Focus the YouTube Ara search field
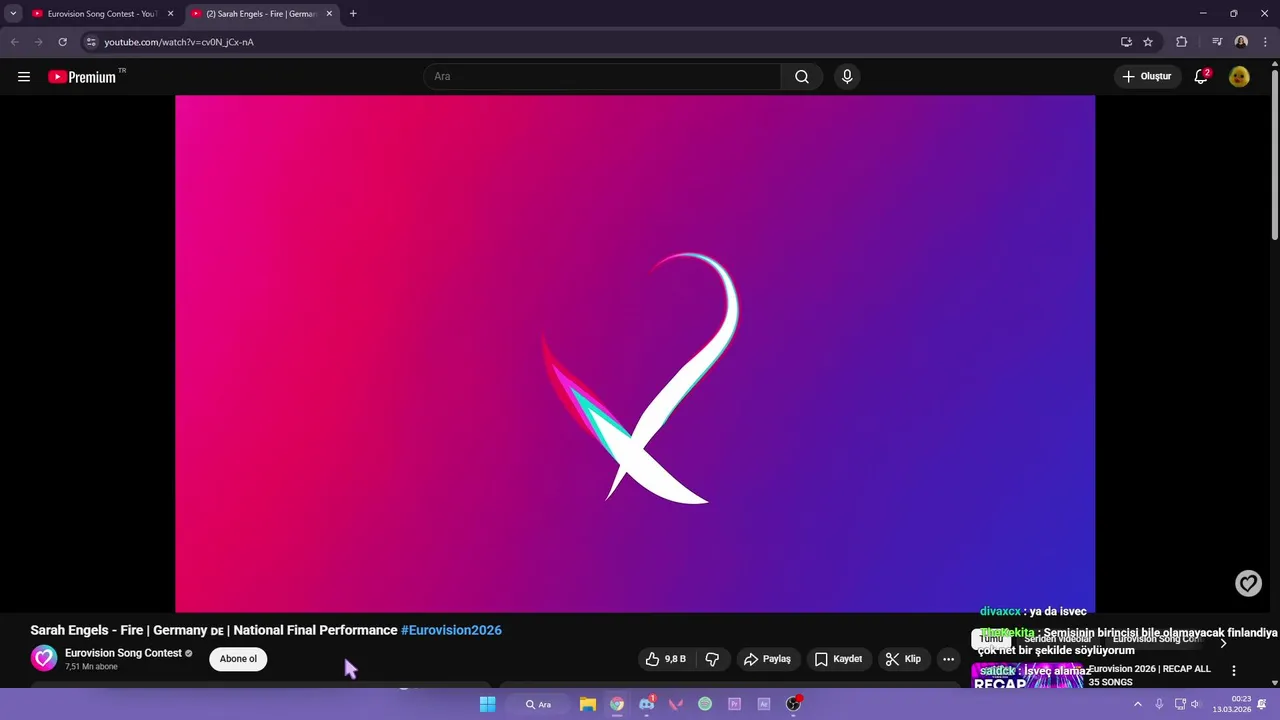This screenshot has height=720, width=1280. 603,77
